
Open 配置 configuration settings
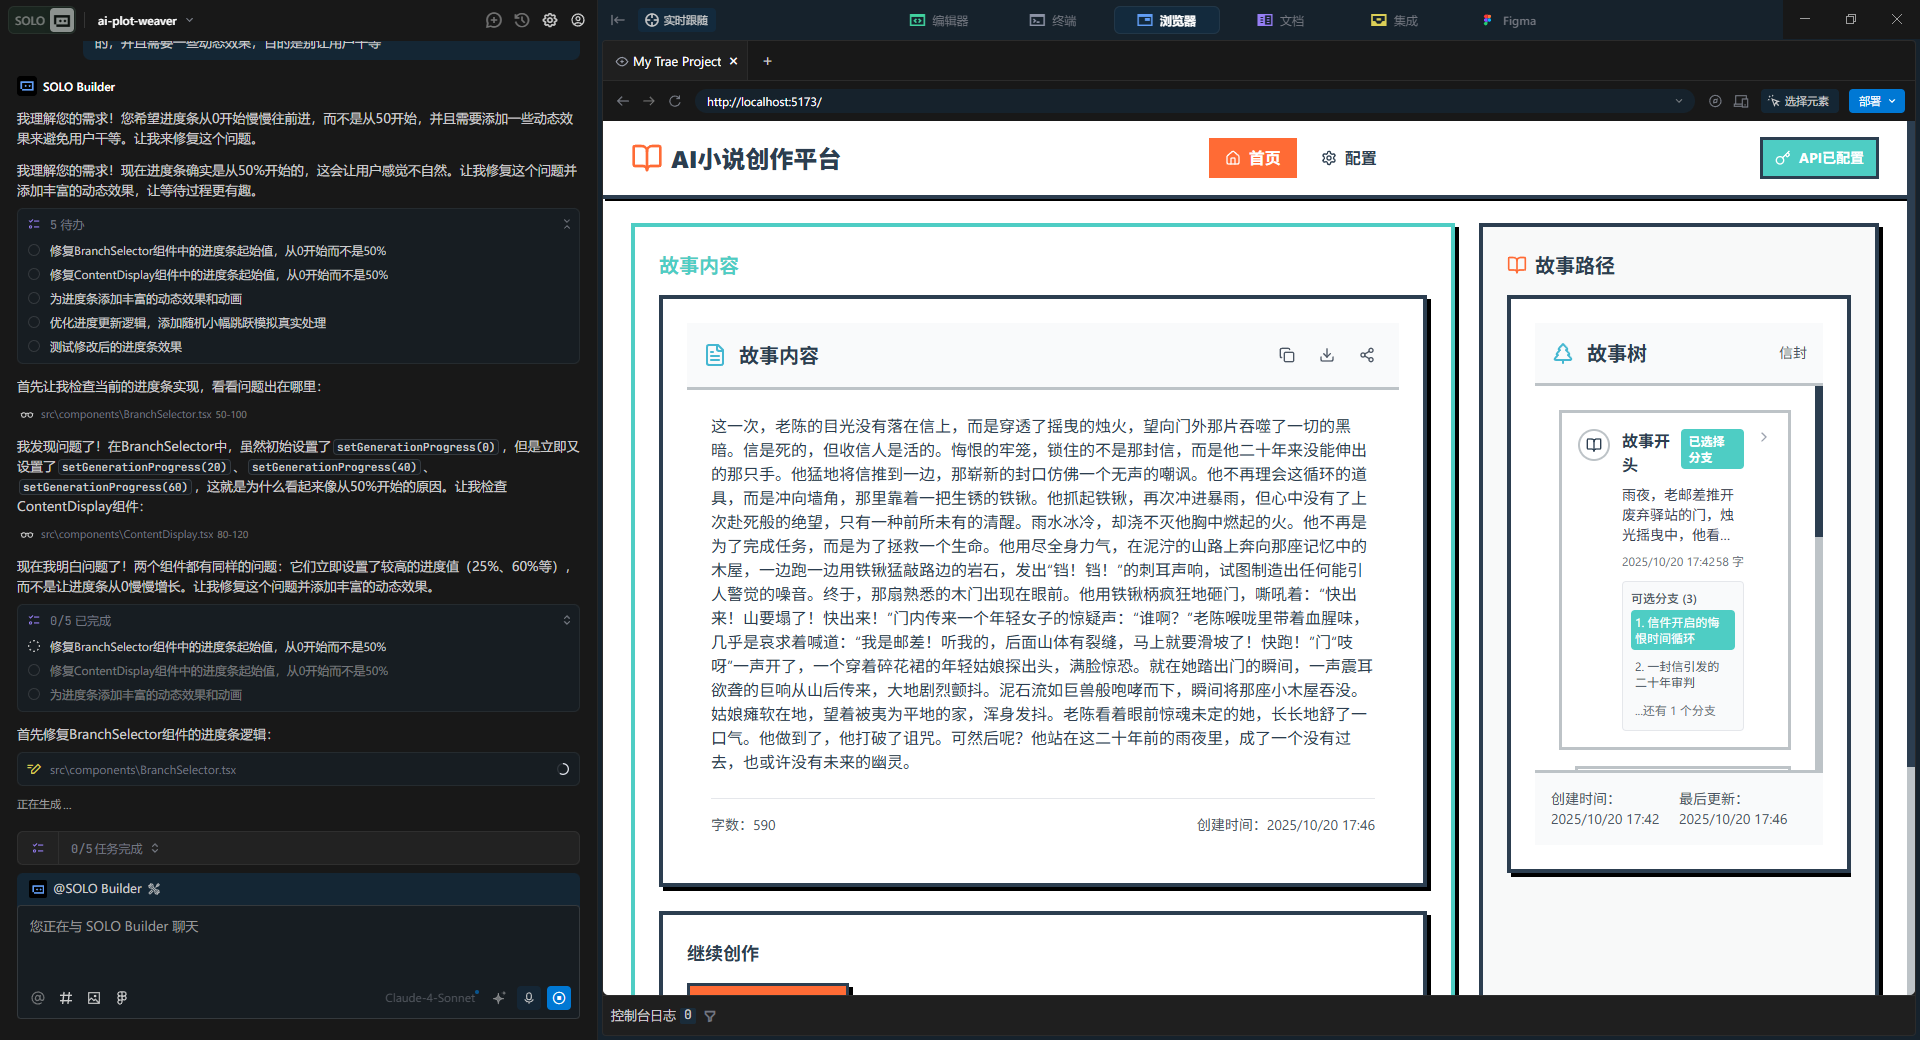click(1348, 158)
